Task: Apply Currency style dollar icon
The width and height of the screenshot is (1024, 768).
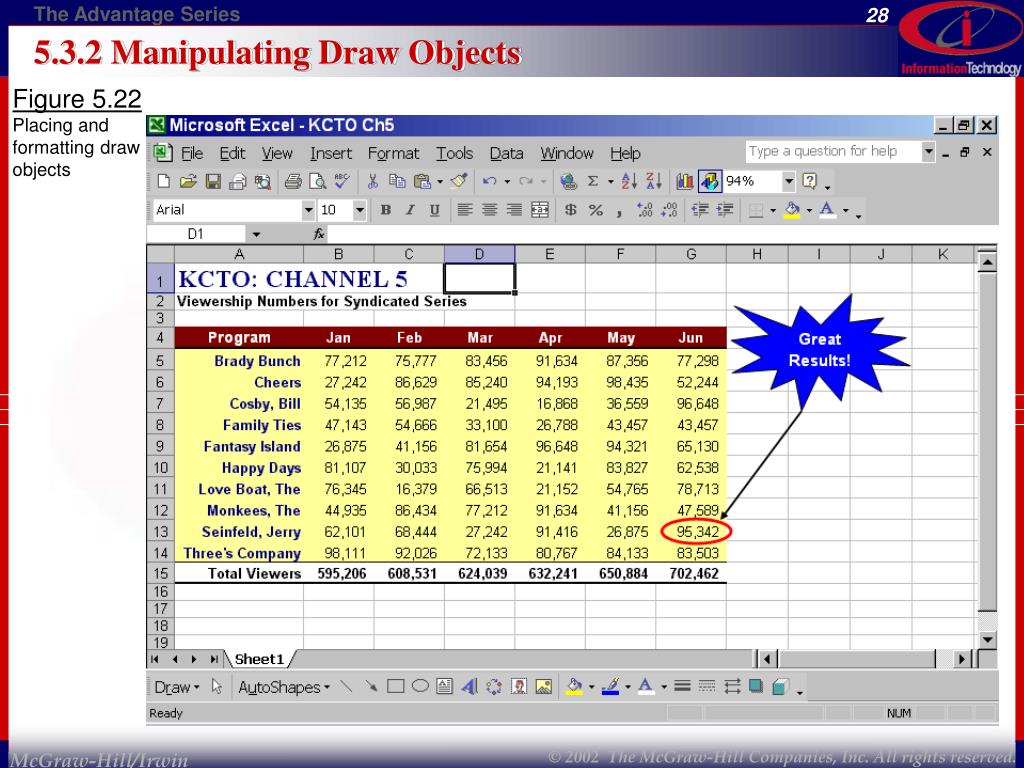Action: tap(570, 210)
